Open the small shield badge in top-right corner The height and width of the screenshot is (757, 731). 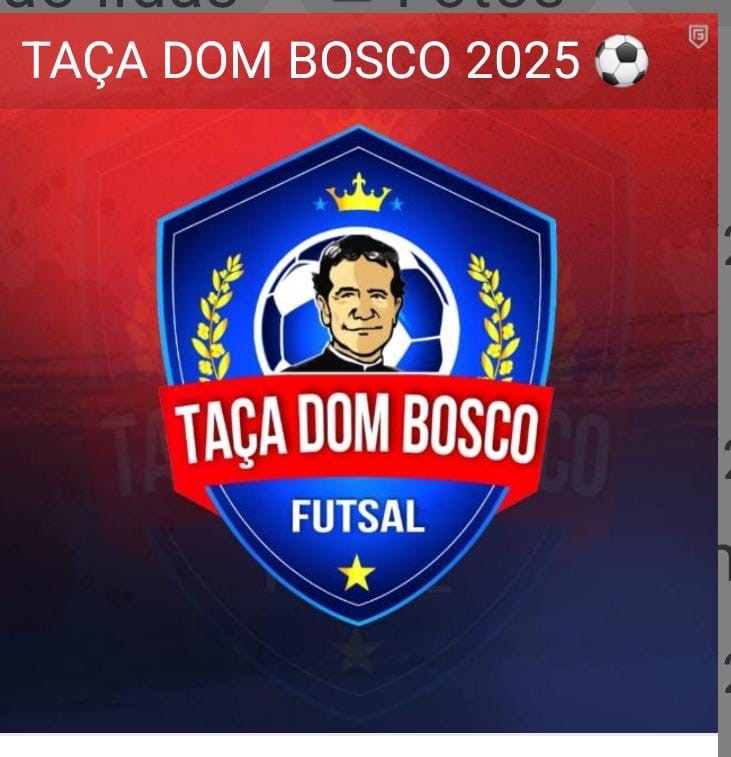tap(698, 37)
